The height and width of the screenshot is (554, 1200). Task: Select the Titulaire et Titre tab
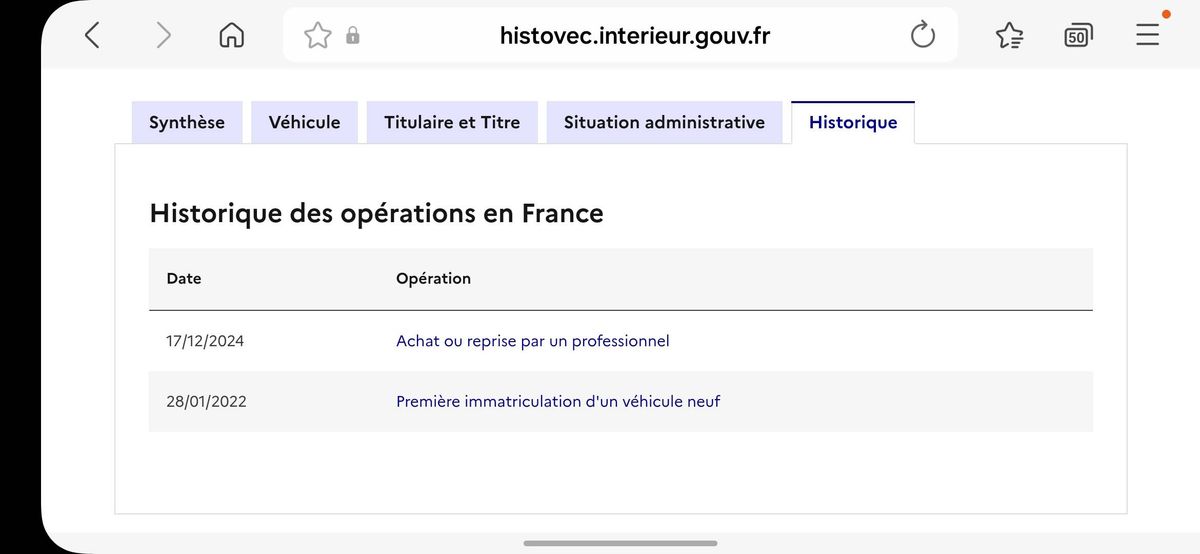[x=452, y=122]
